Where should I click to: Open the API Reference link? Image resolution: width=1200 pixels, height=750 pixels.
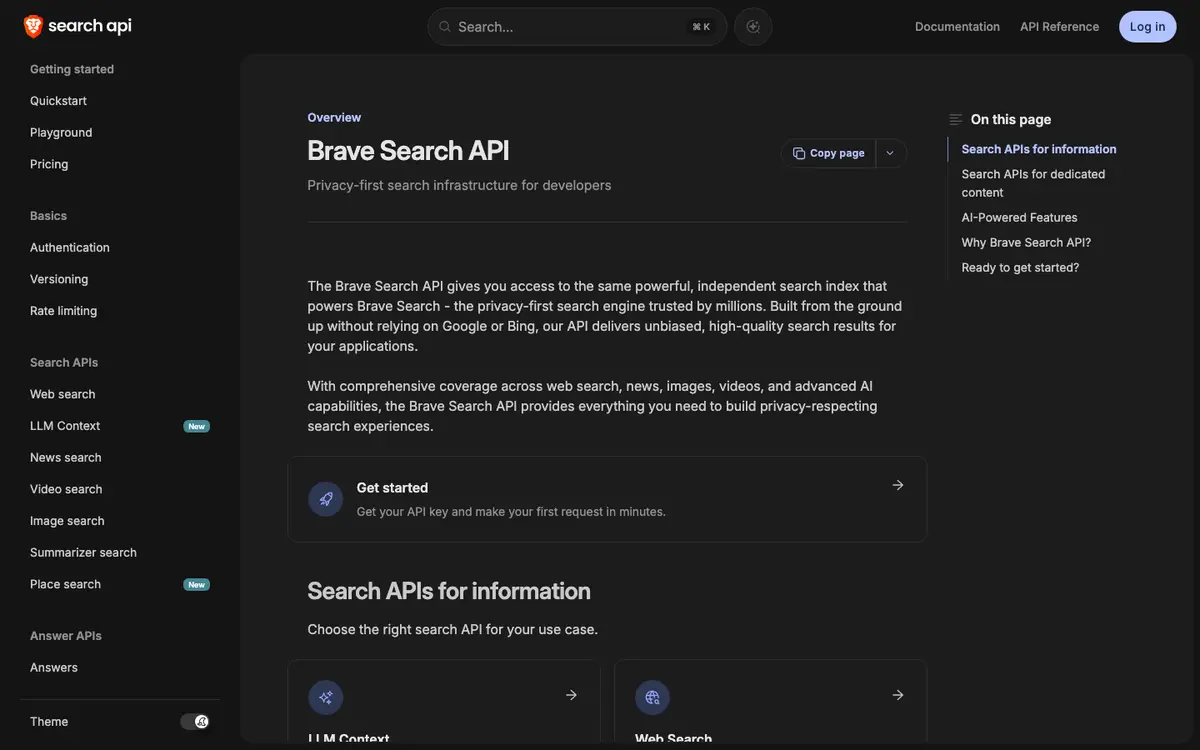1059,27
